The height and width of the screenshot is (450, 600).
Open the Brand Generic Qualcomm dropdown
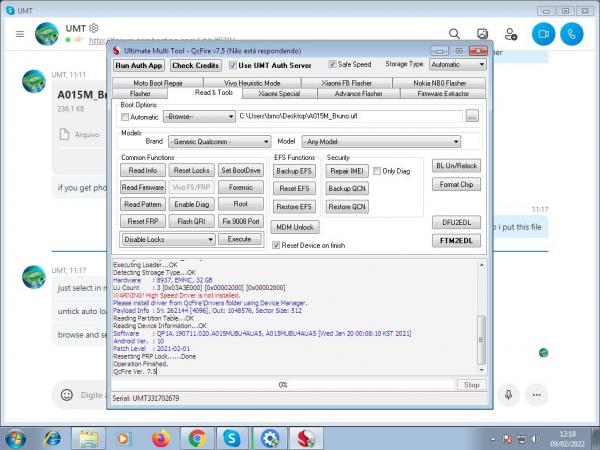[x=219, y=142]
